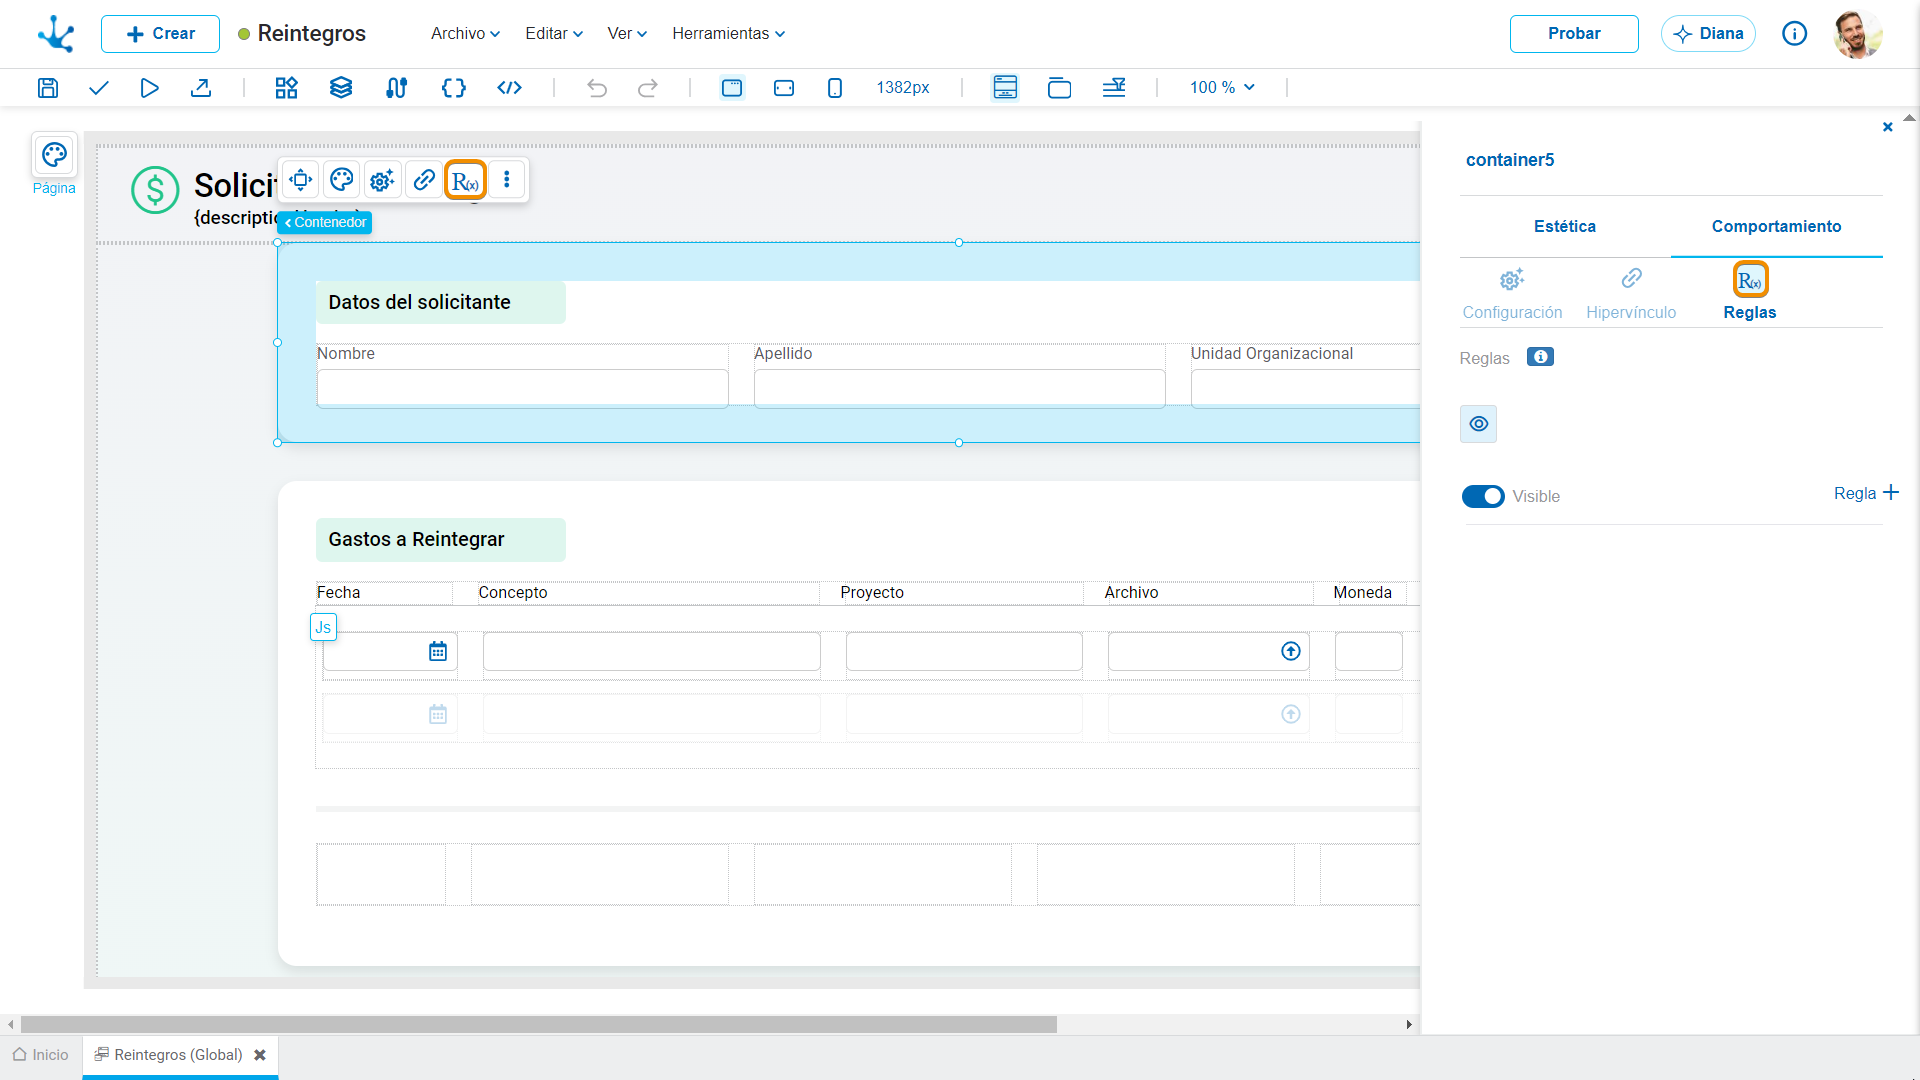The image size is (1920, 1080).
Task: Click the horizontal scrollbar thumb
Action: 539,1025
